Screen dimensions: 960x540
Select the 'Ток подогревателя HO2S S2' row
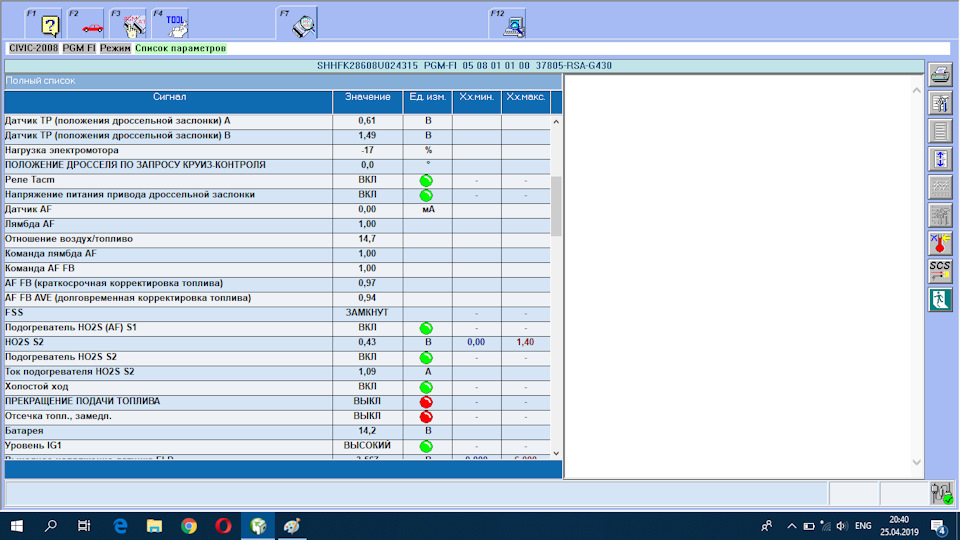tap(277, 372)
